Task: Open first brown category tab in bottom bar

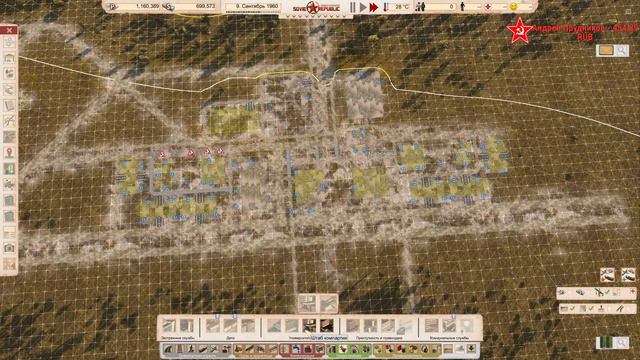Action: click(x=238, y=349)
